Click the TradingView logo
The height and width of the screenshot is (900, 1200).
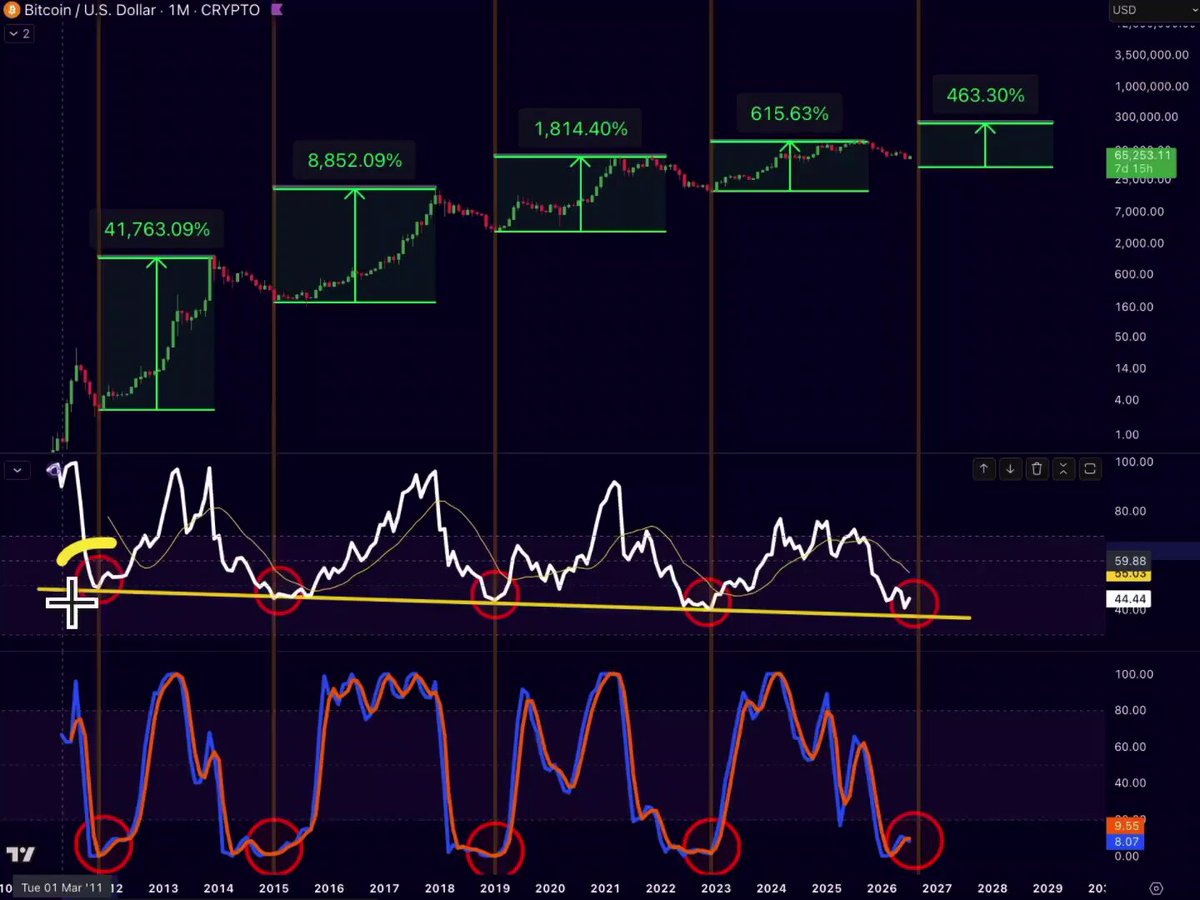click(x=19, y=855)
